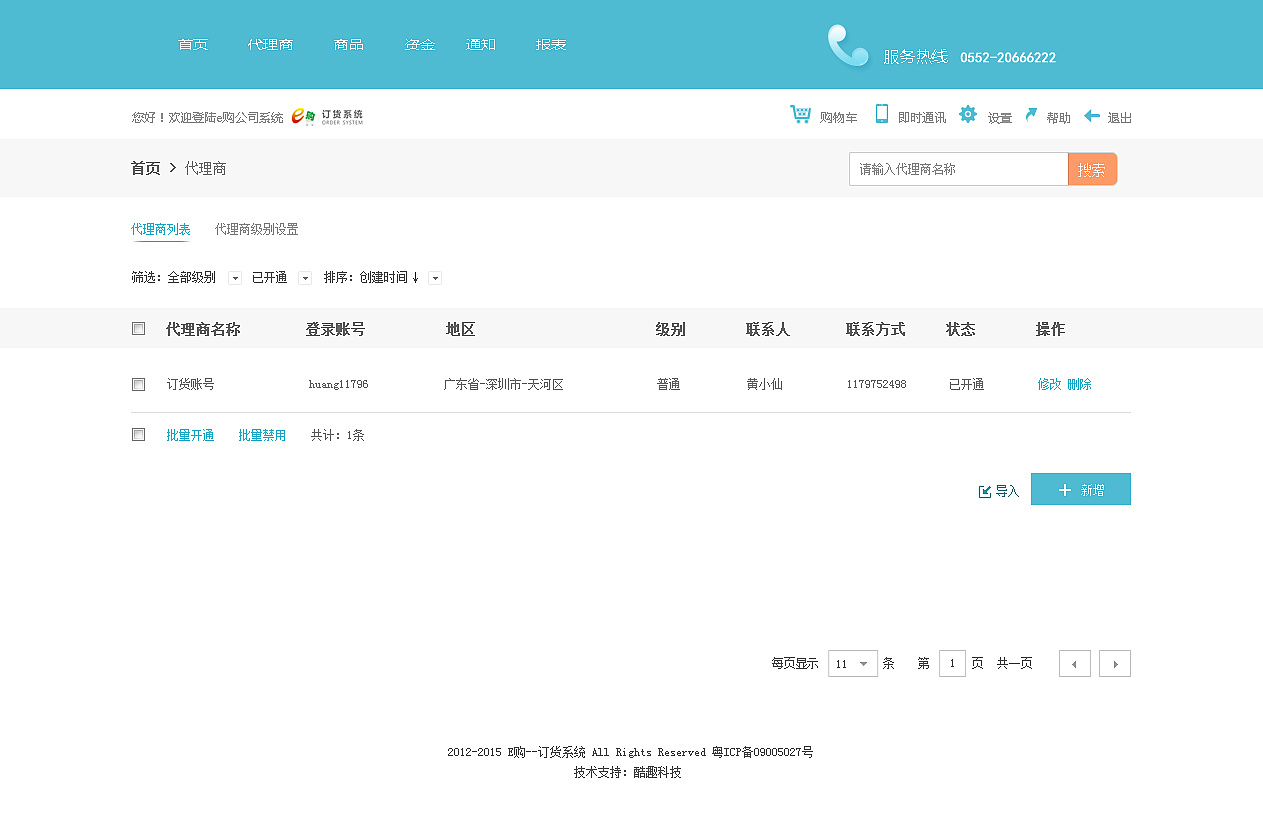Click the 操作 column header

[1050, 330]
